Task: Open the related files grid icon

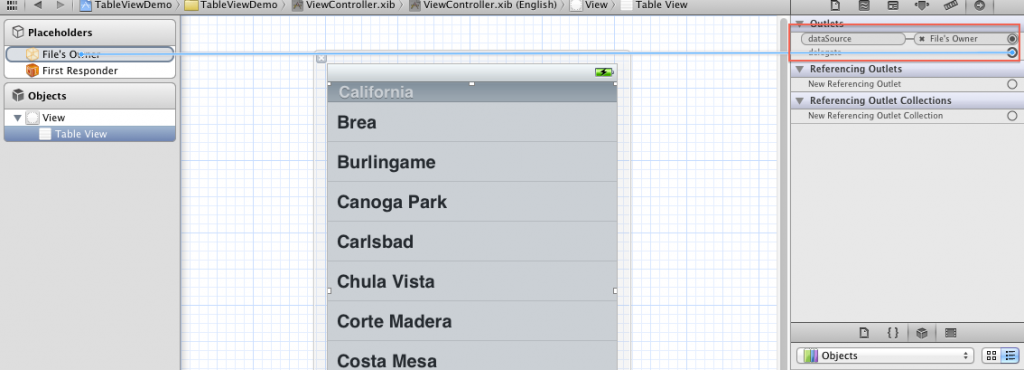Action: click(x=12, y=5)
